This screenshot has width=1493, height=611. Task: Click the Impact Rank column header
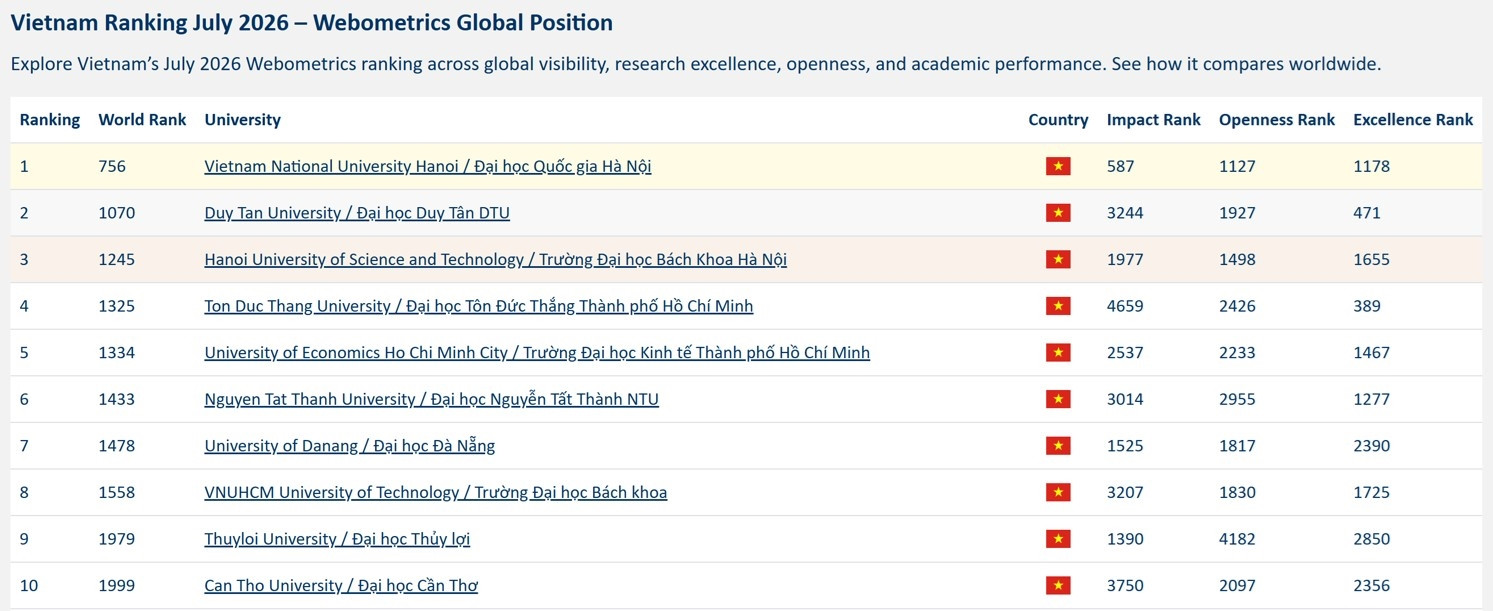pyautogui.click(x=1153, y=119)
